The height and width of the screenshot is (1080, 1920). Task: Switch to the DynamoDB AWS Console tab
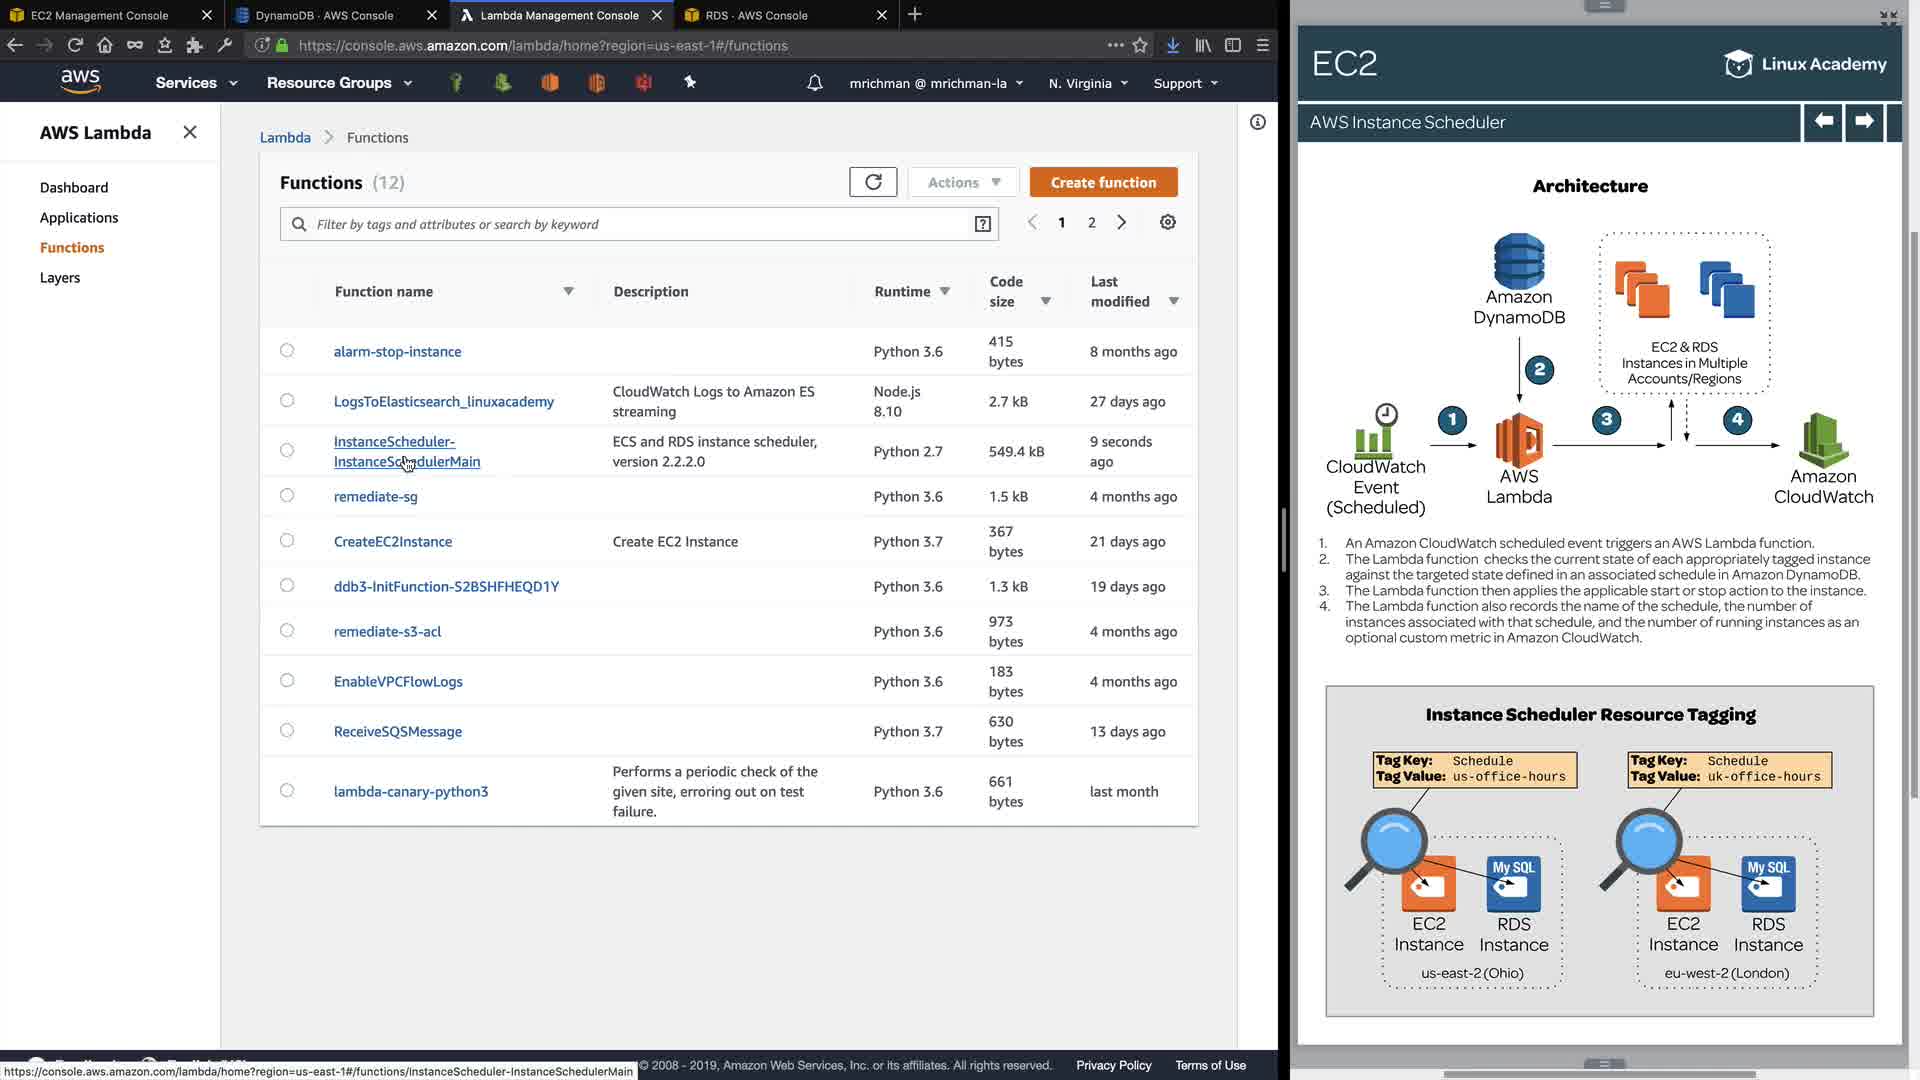pos(325,15)
